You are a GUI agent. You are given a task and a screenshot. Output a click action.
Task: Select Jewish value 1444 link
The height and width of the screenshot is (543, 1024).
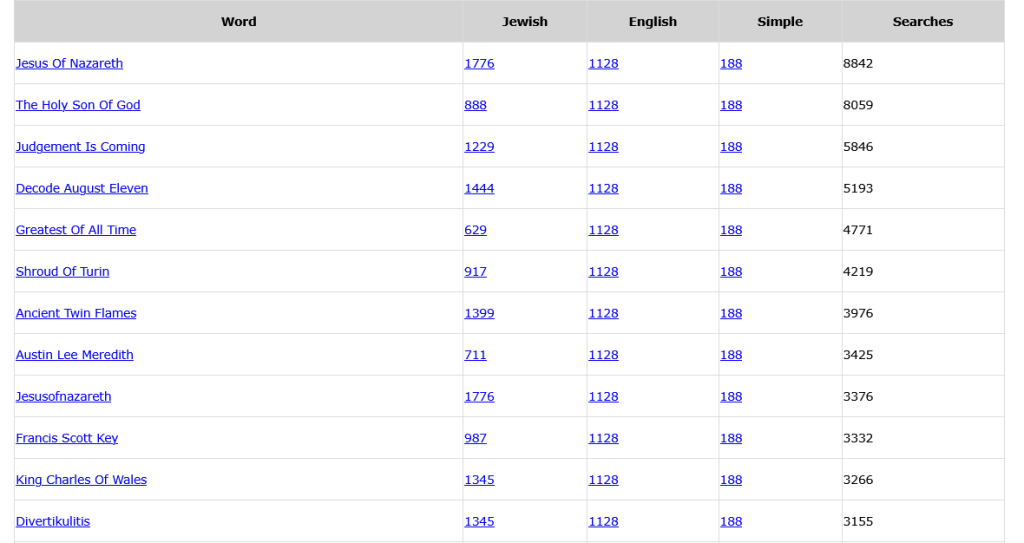pyautogui.click(x=479, y=188)
